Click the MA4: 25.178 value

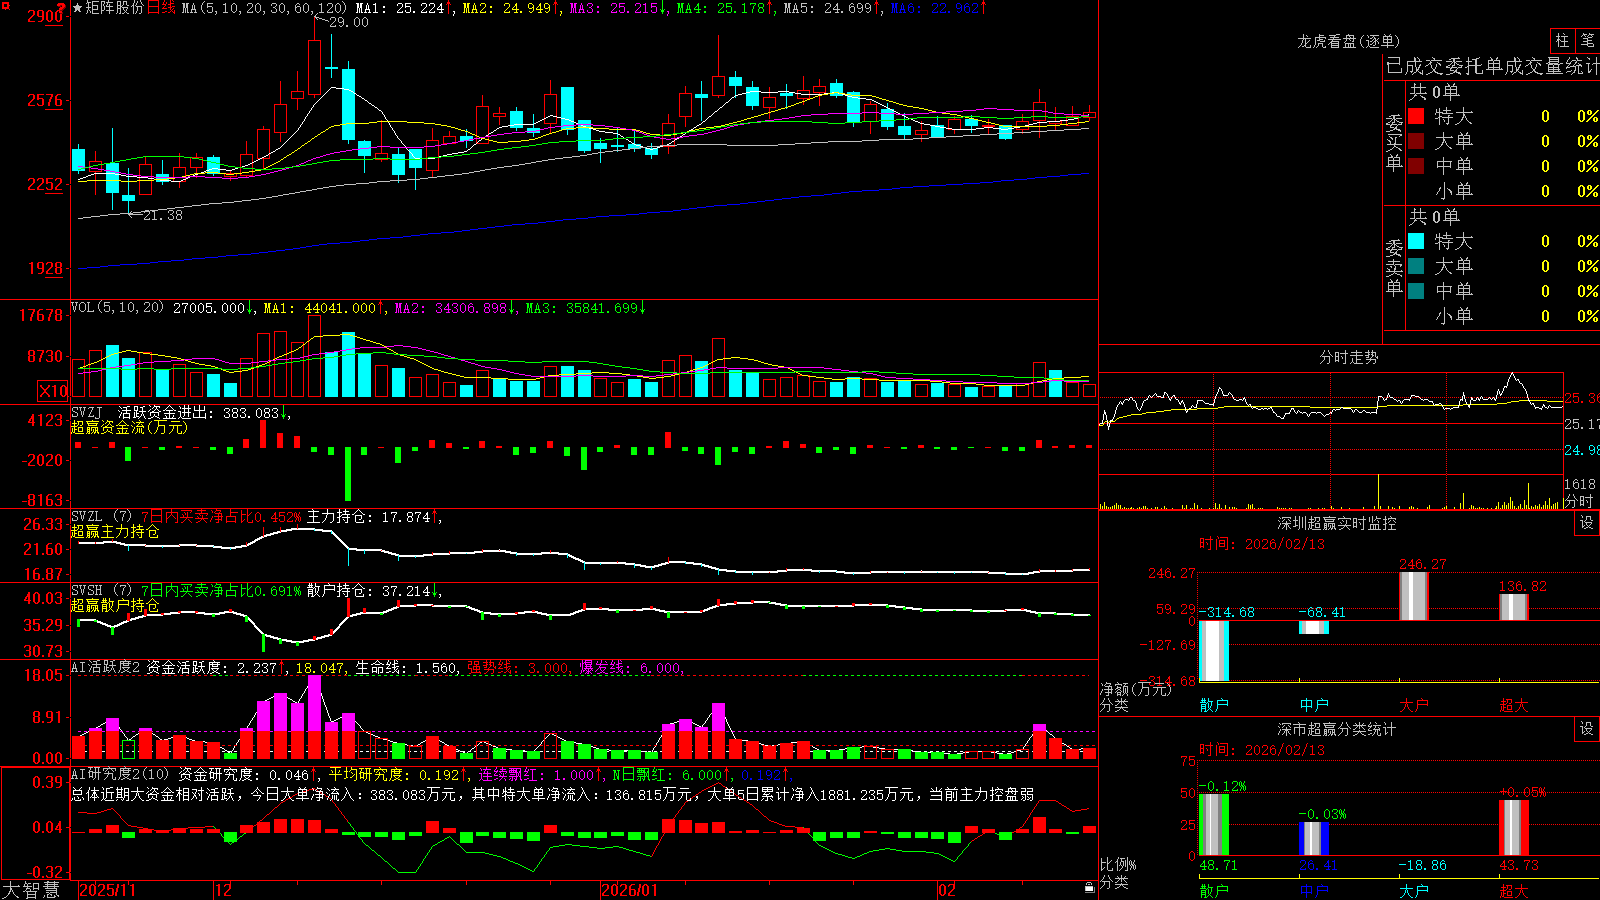[723, 8]
